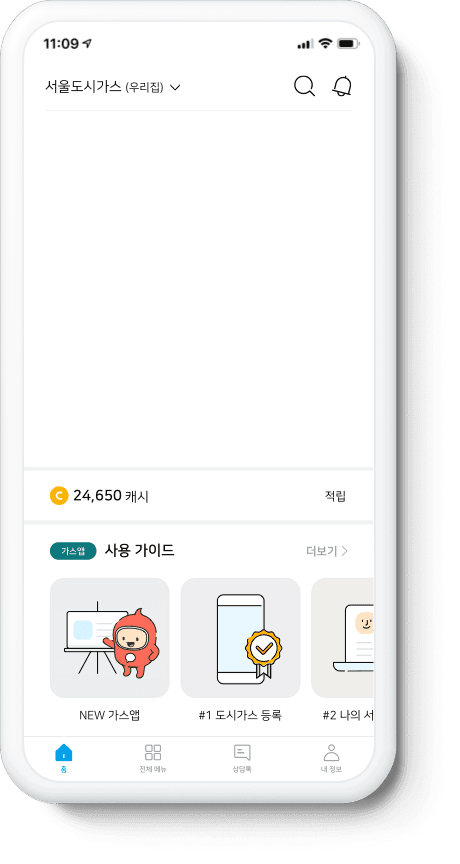Tap the orange cash coin icon
Viewport: 460px width, 864px height.
pyautogui.click(x=58, y=496)
